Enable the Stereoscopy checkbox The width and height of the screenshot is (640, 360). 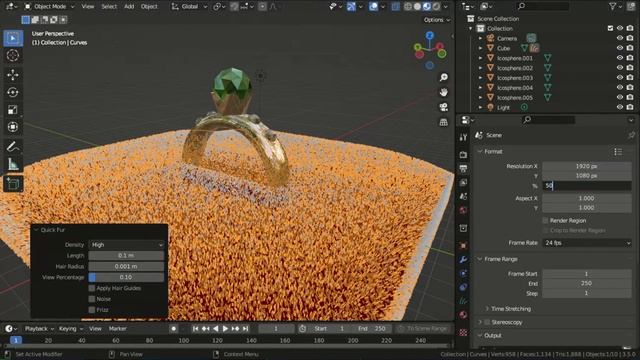click(x=487, y=322)
